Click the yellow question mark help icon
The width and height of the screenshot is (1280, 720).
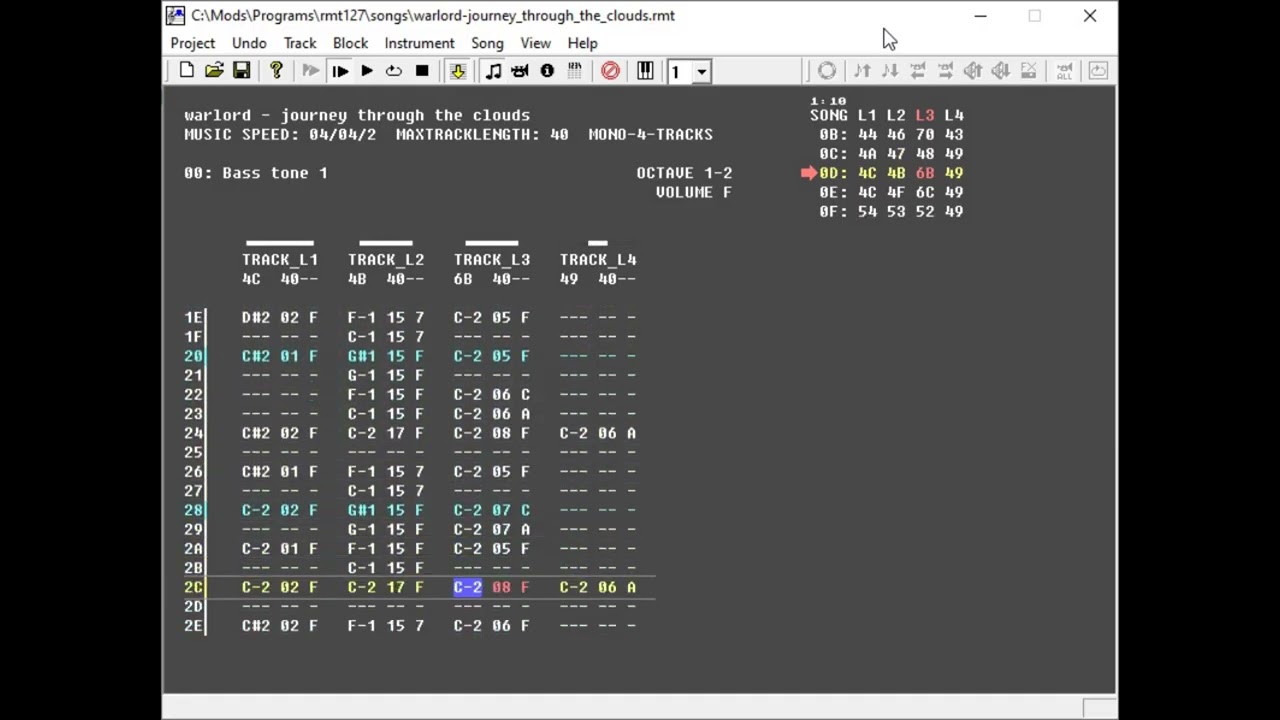click(x=276, y=71)
